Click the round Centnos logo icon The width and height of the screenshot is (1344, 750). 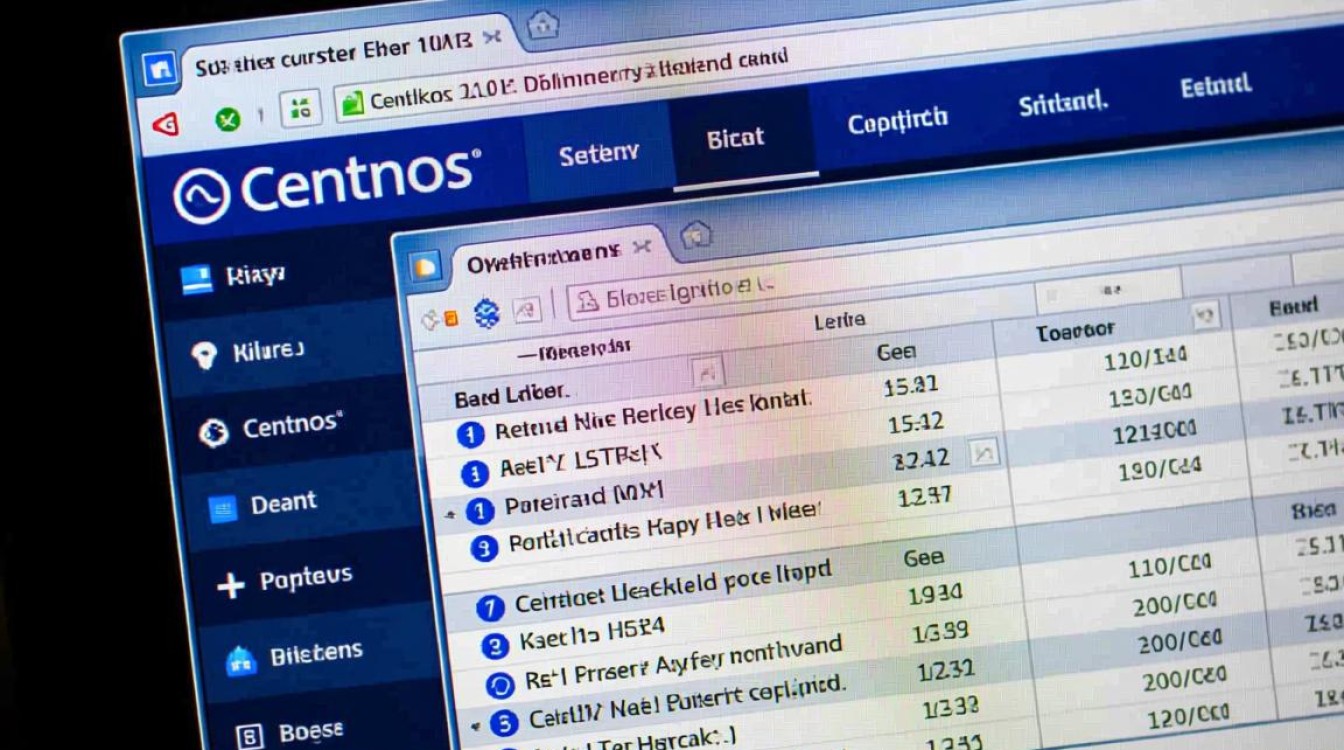coord(201,196)
